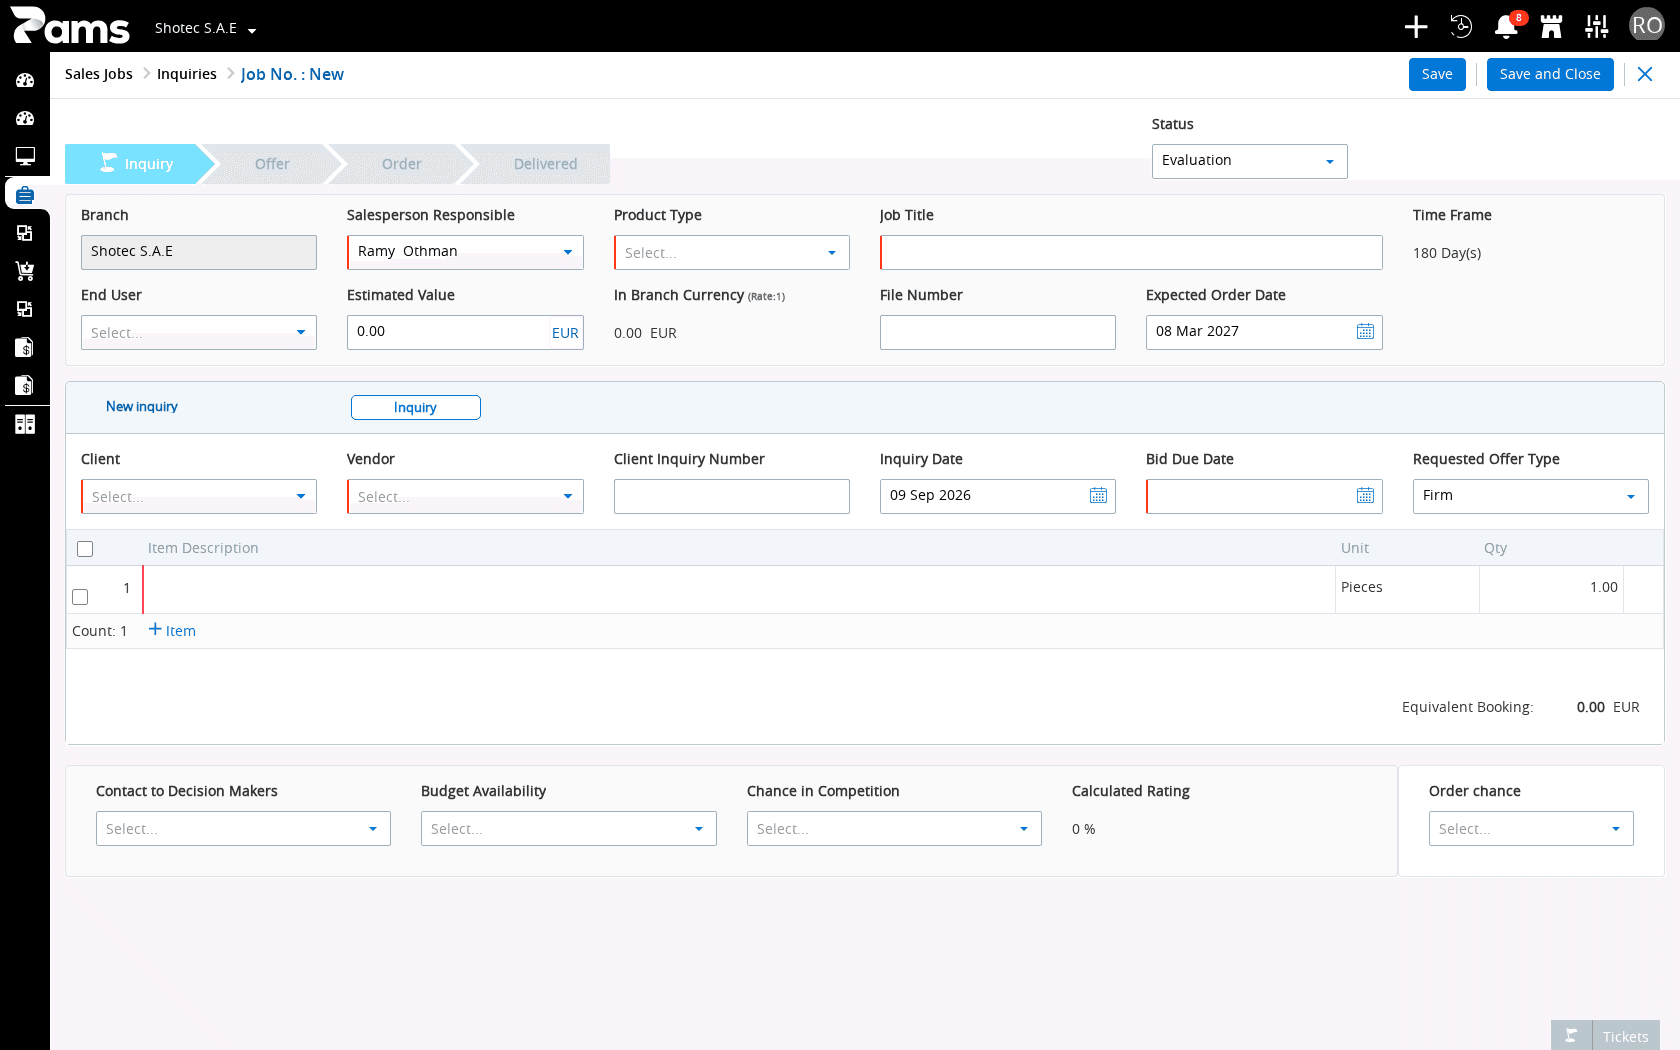This screenshot has width=1680, height=1050.
Task: Select the Inquiry stage with the flag icon
Action: pyautogui.click(x=138, y=164)
